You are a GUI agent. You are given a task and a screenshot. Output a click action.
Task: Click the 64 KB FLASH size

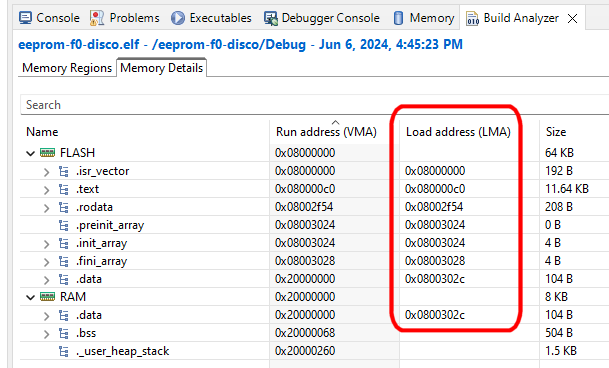pos(559,153)
